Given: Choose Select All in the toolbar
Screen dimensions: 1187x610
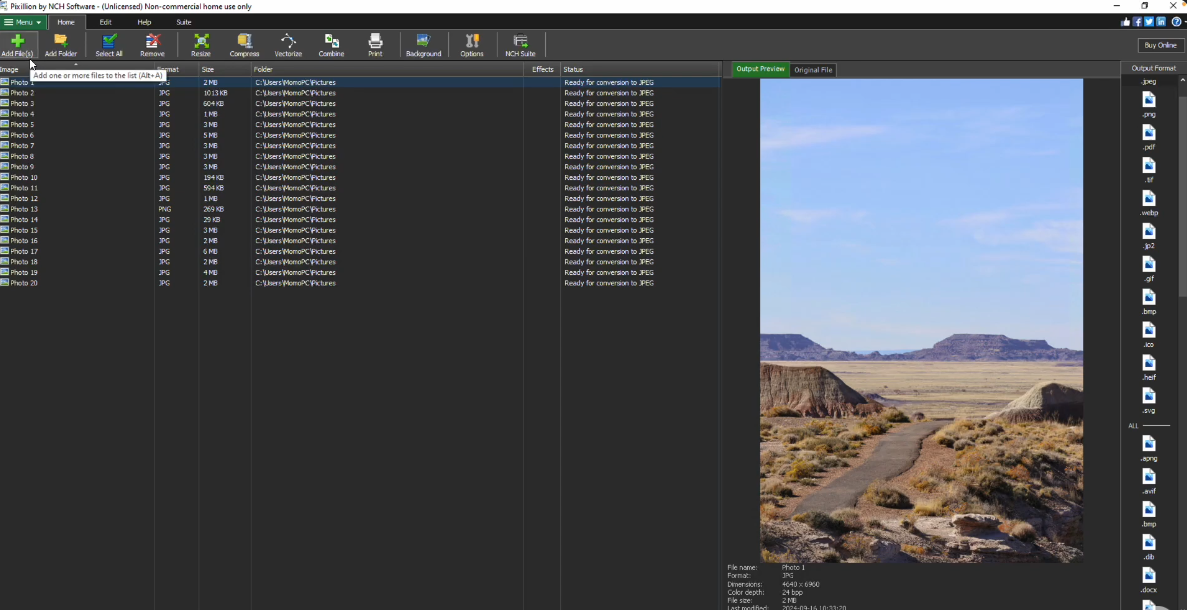Looking at the screenshot, I should point(109,45).
